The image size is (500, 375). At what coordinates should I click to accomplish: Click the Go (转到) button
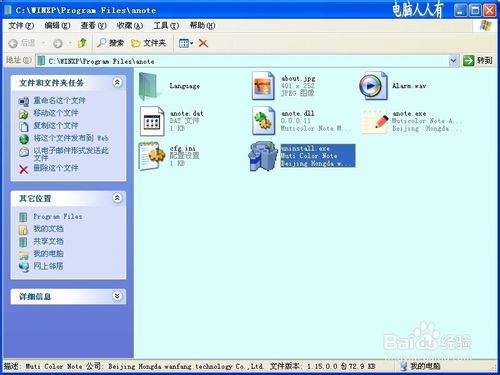(x=478, y=60)
